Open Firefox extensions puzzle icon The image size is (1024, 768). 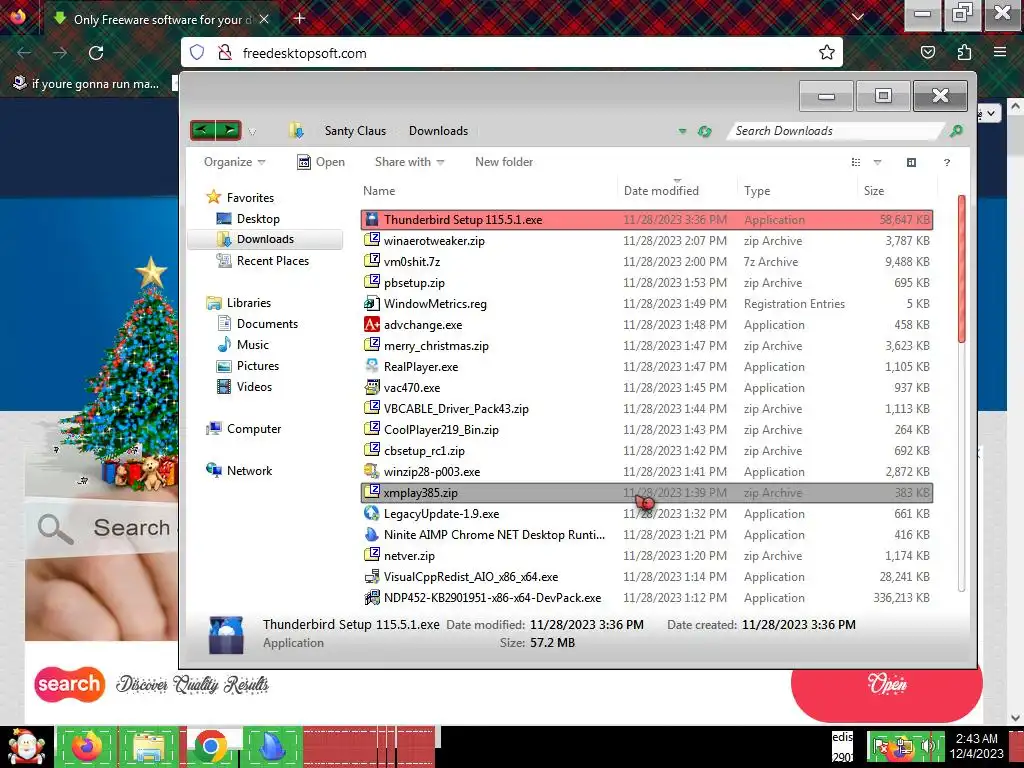(964, 53)
